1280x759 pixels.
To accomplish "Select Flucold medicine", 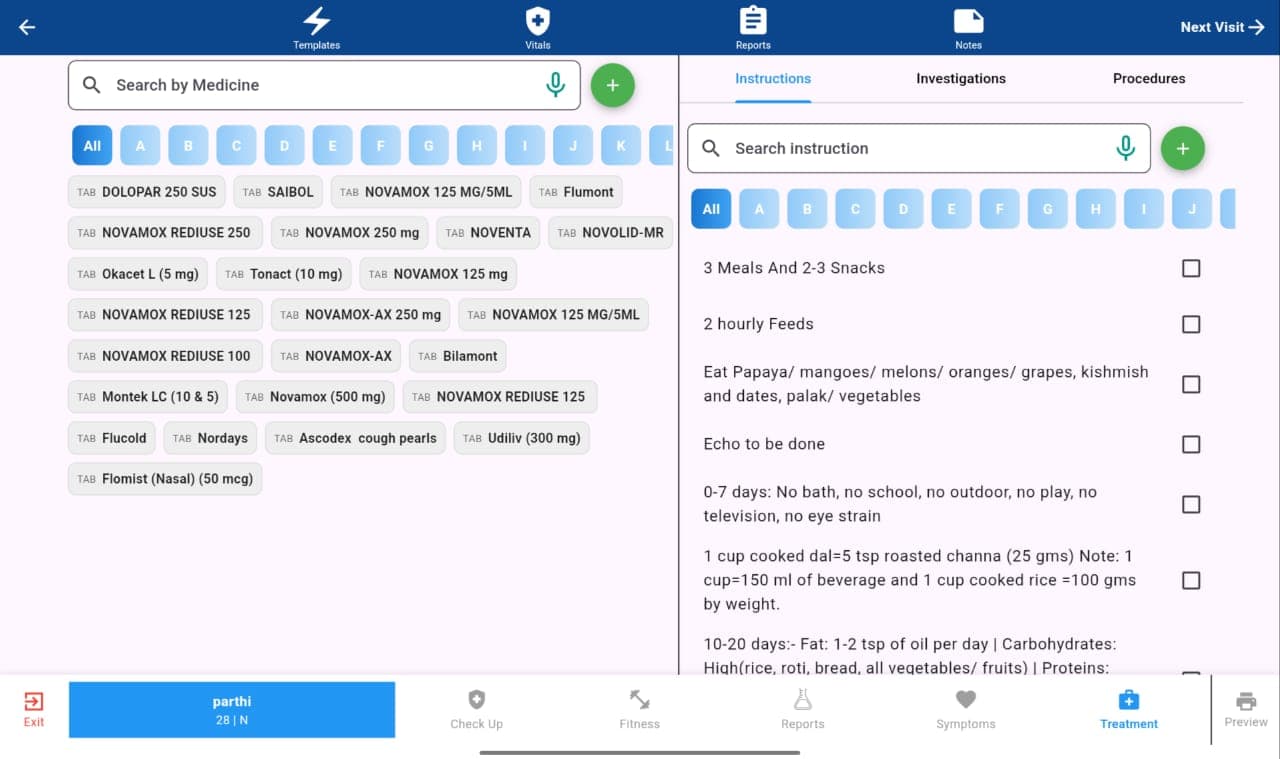I will point(112,438).
